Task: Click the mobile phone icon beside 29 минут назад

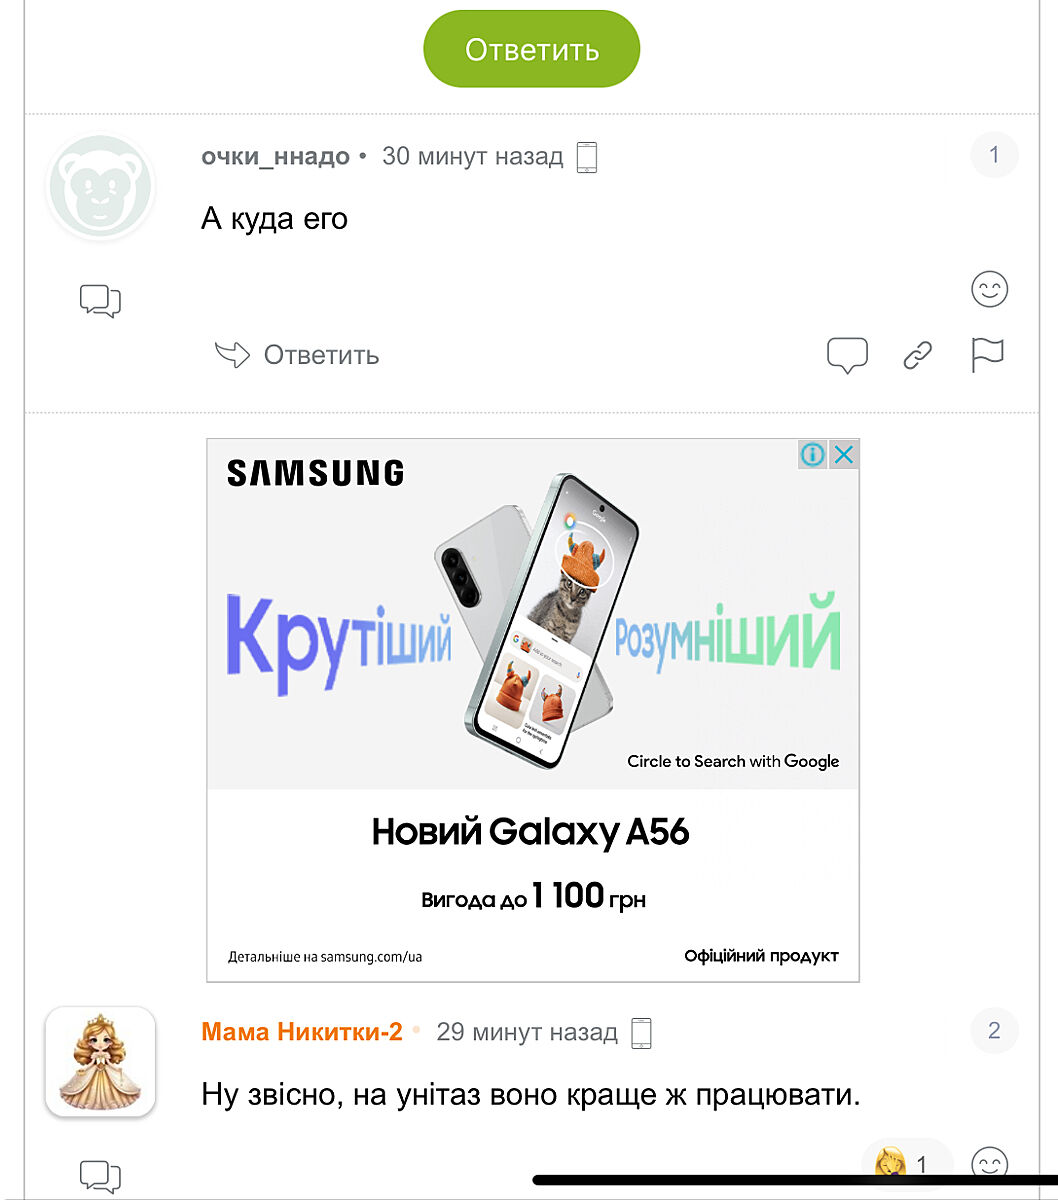Action: pos(641,1033)
